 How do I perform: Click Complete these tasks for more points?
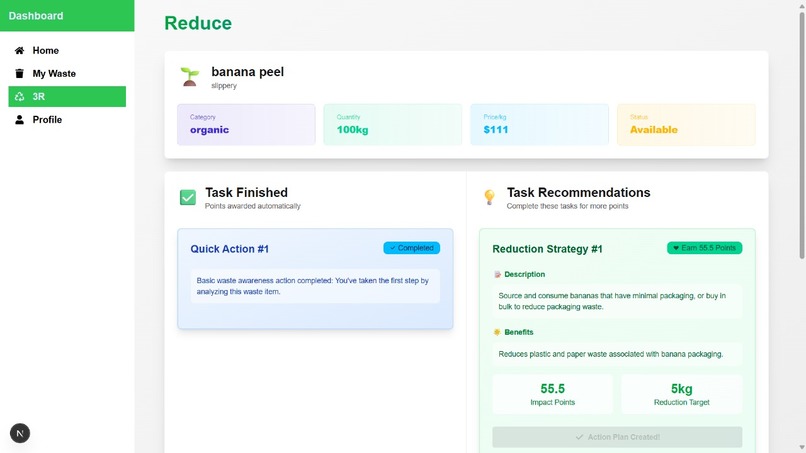point(567,206)
